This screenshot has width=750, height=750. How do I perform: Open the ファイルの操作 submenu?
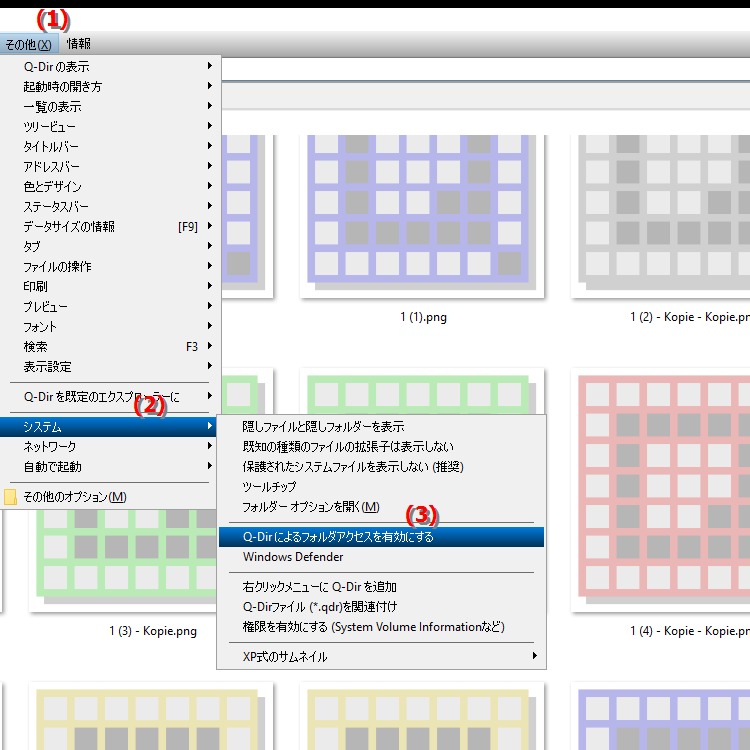click(110, 266)
